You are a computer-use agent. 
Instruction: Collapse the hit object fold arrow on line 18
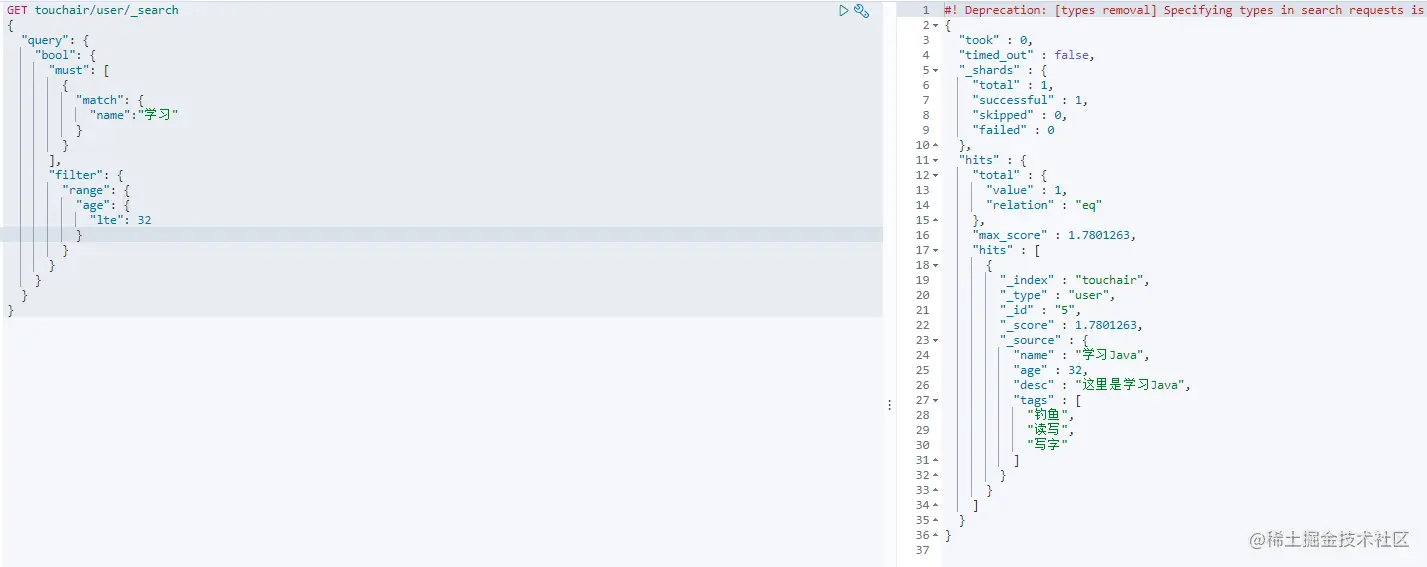pyautogui.click(x=936, y=265)
